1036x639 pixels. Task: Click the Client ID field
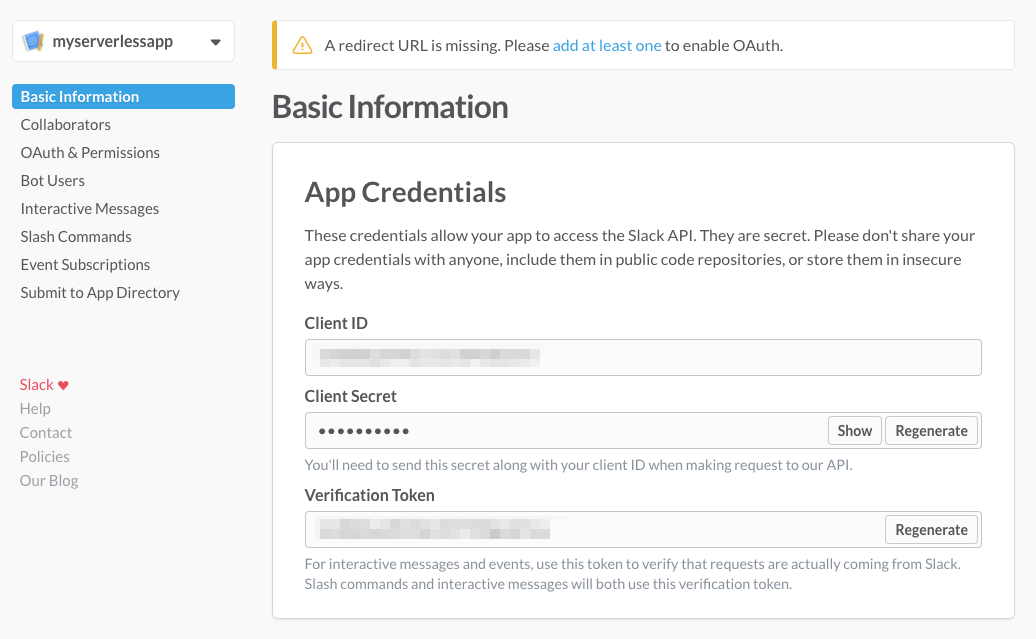[643, 357]
